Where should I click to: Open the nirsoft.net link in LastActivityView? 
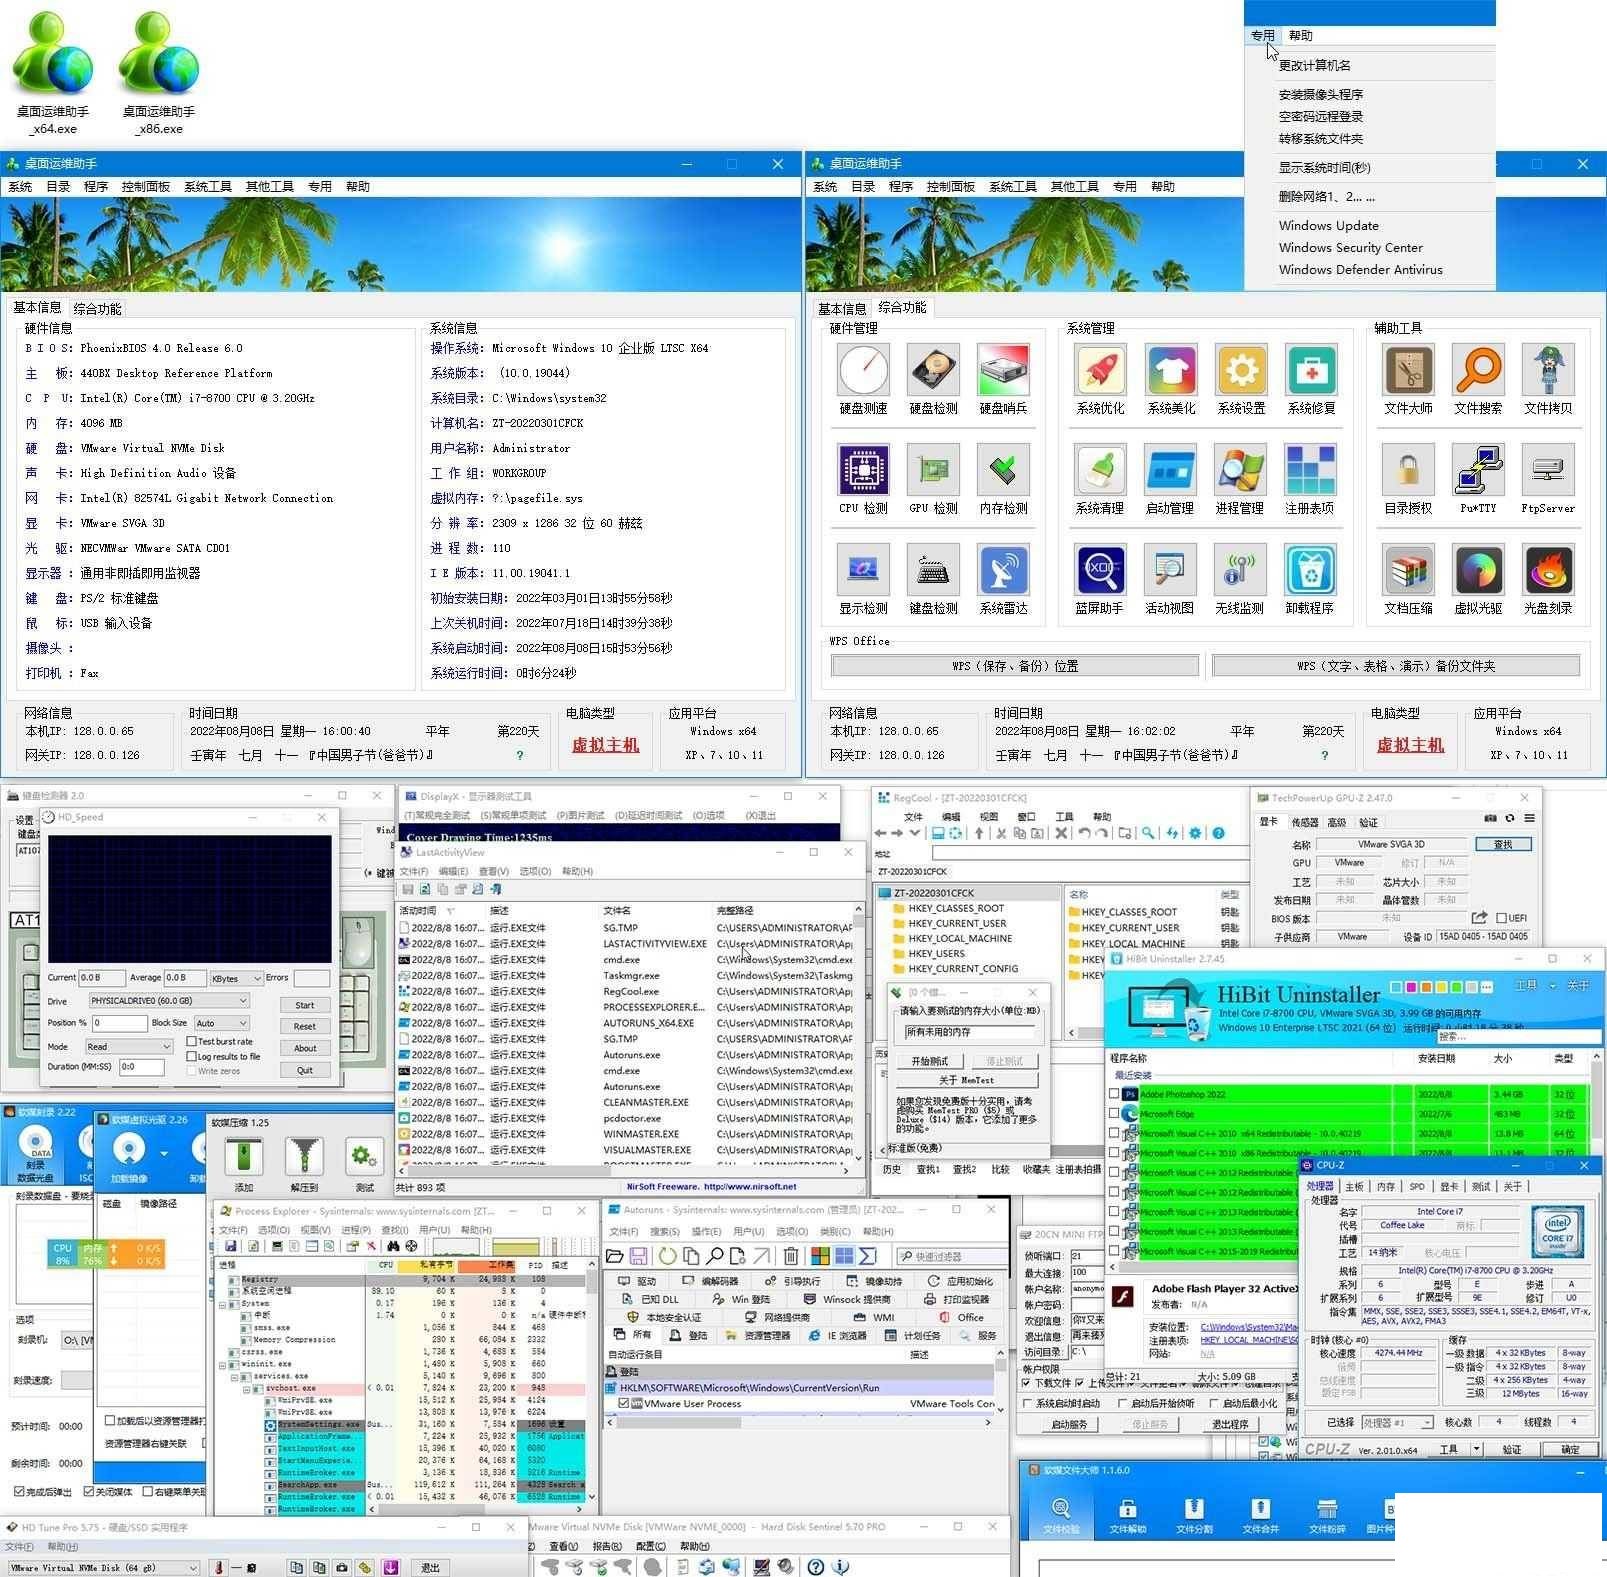click(x=750, y=1187)
